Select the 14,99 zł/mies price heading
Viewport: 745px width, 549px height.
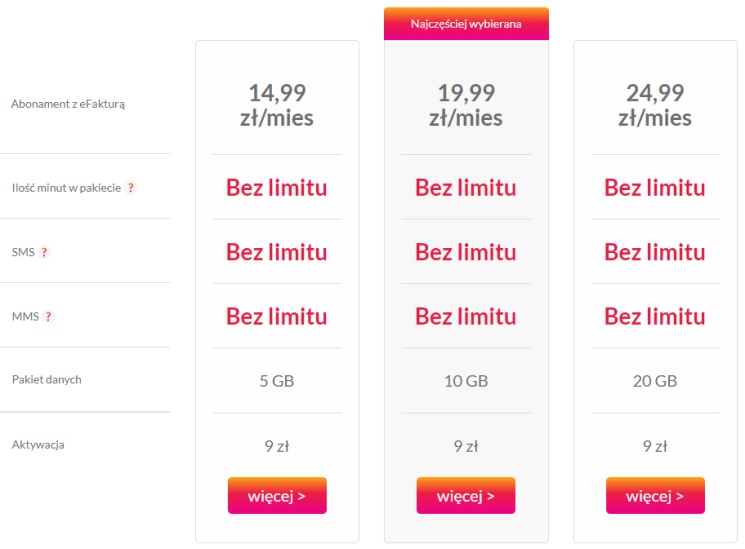[276, 106]
